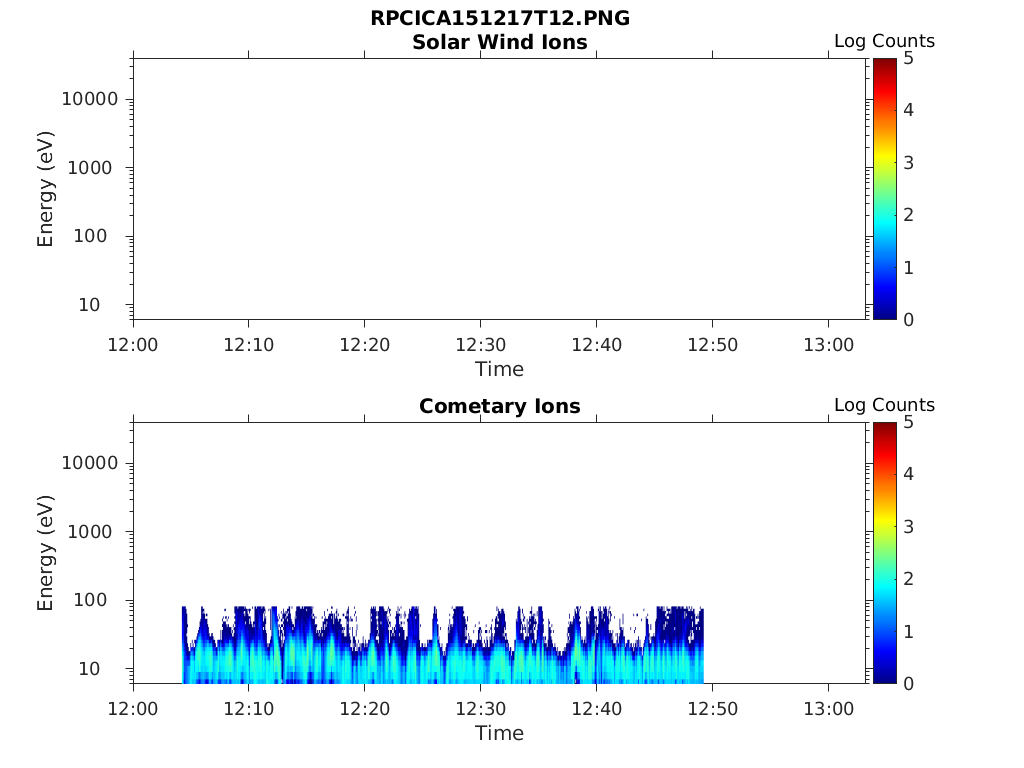The width and height of the screenshot is (1024, 768).
Task: Select 100 energy tick in Solar Wind plot
Action: click(x=89, y=236)
